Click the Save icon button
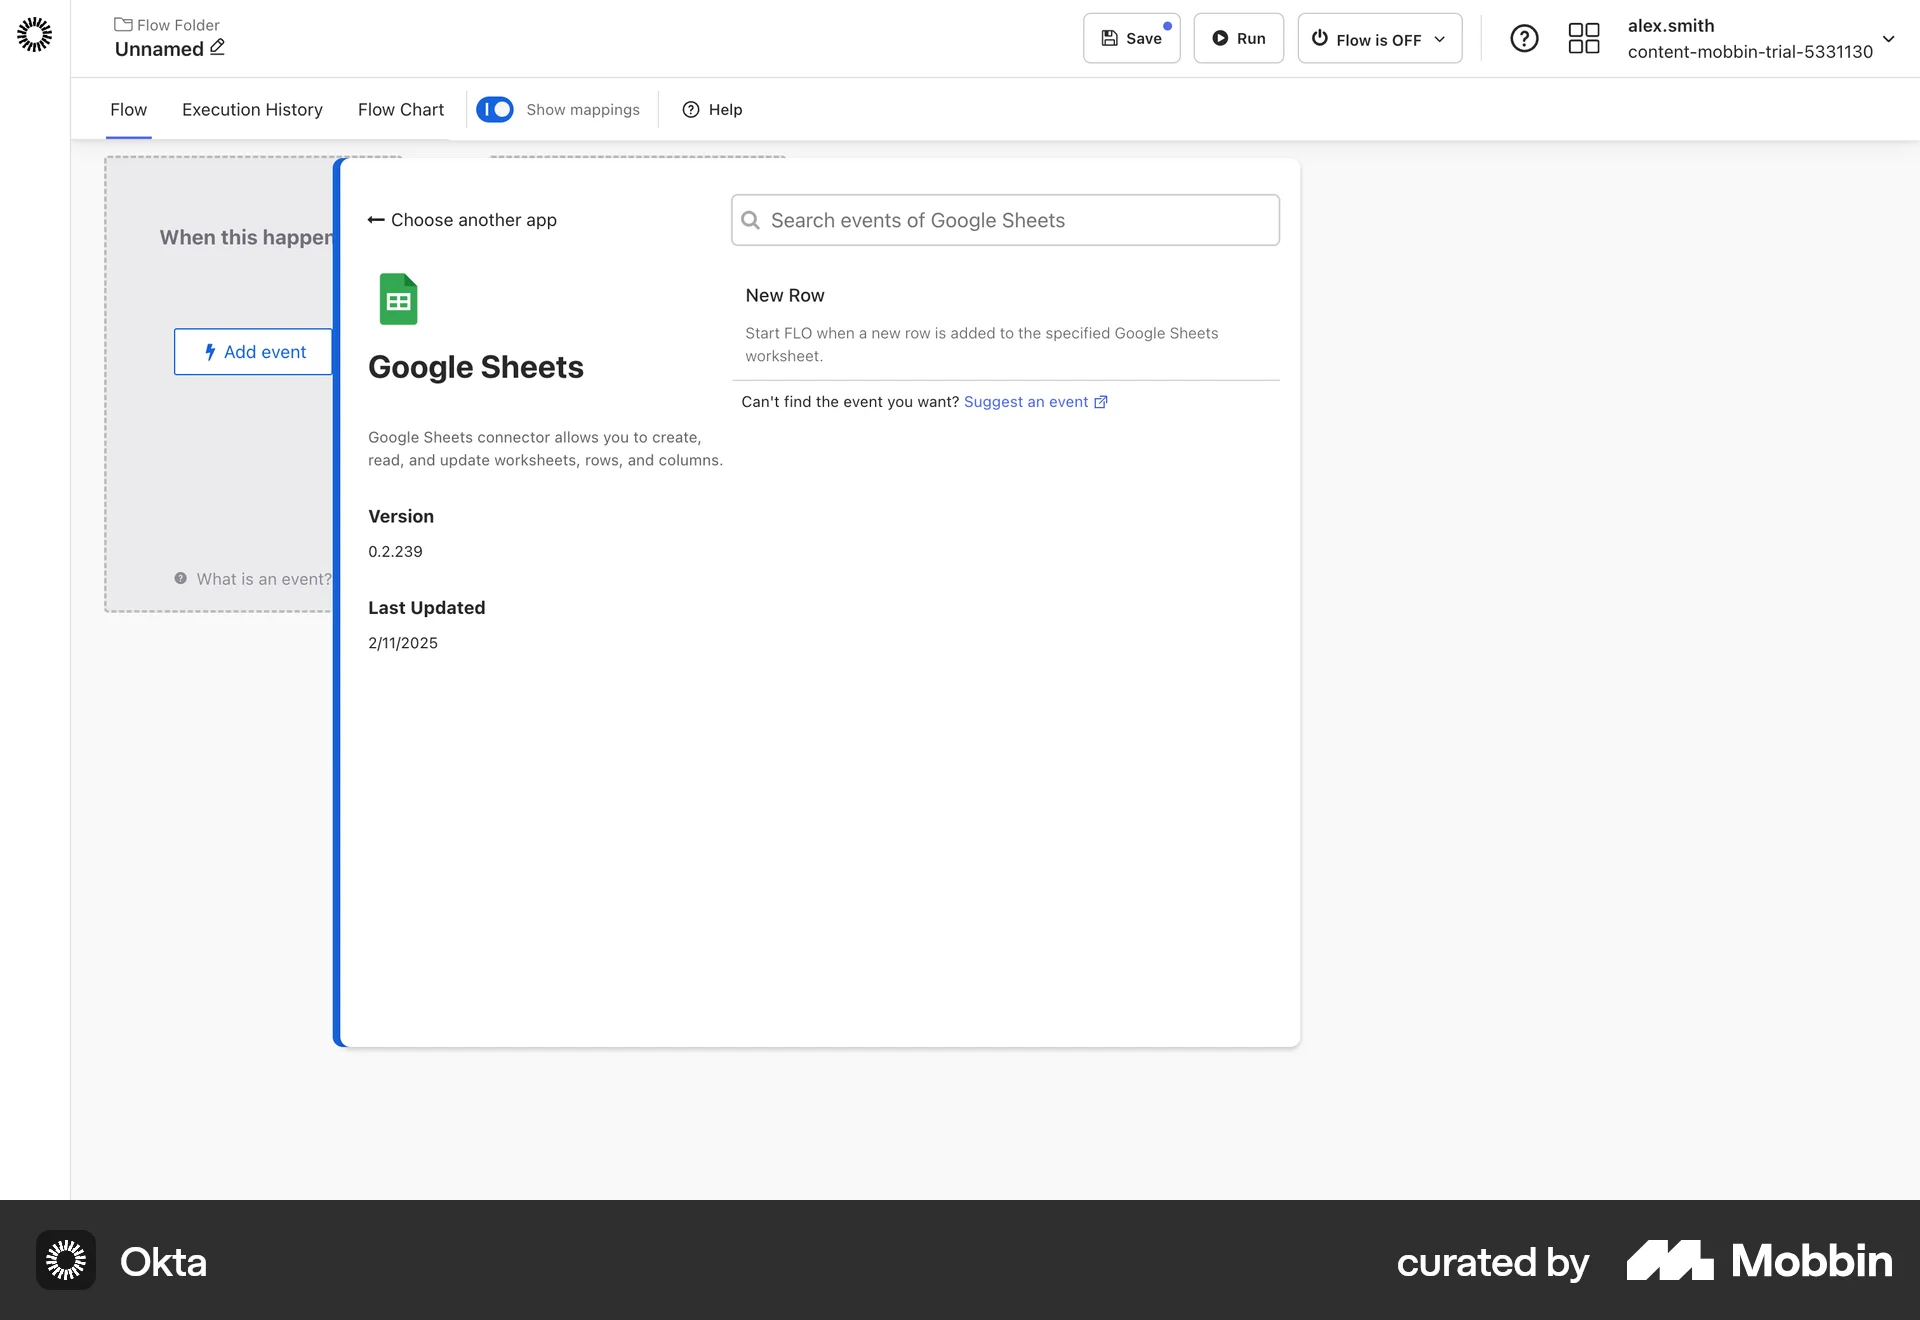This screenshot has height=1320, width=1920. [1110, 38]
